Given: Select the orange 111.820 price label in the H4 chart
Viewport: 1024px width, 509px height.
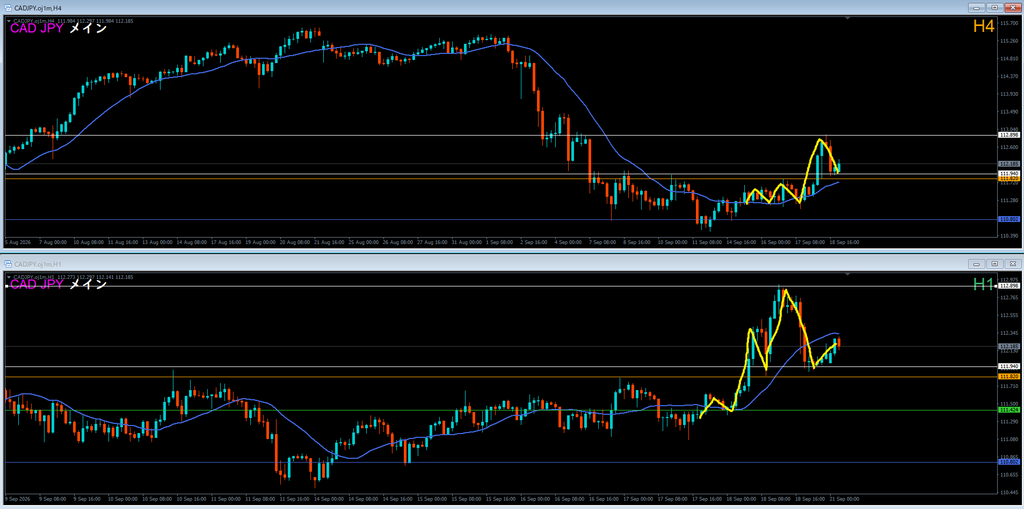Looking at the screenshot, I should pyautogui.click(x=1008, y=178).
